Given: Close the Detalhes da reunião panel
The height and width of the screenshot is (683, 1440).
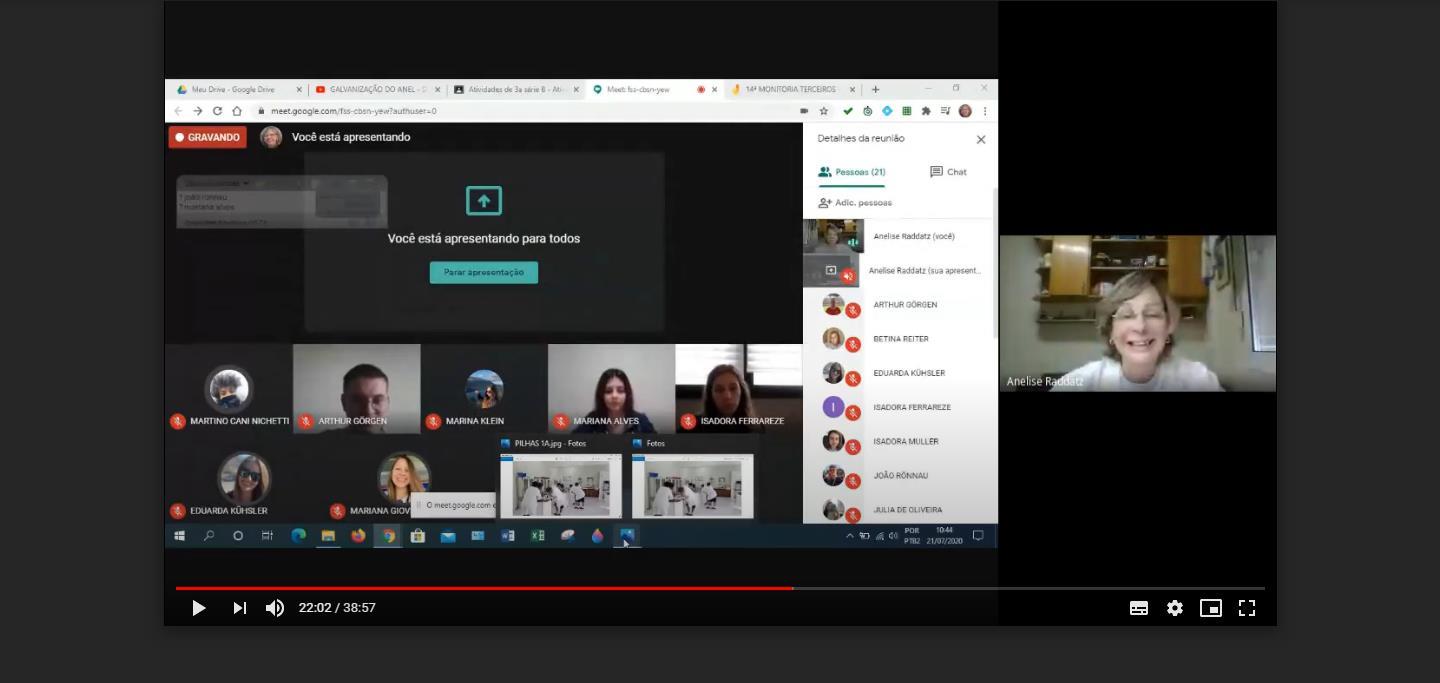Looking at the screenshot, I should pyautogui.click(x=980, y=140).
